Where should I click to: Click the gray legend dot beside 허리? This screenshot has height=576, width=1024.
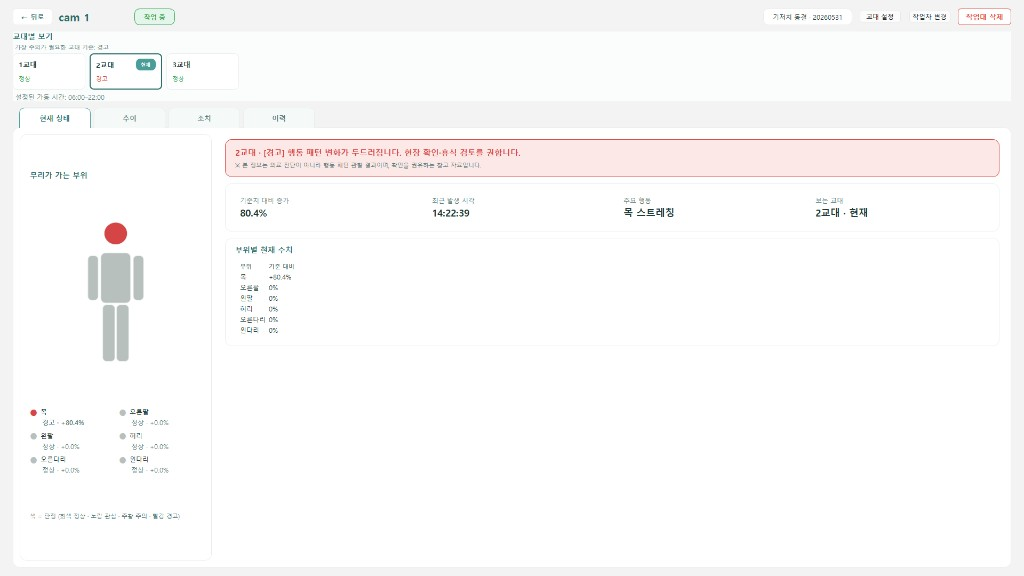pyautogui.click(x=123, y=436)
